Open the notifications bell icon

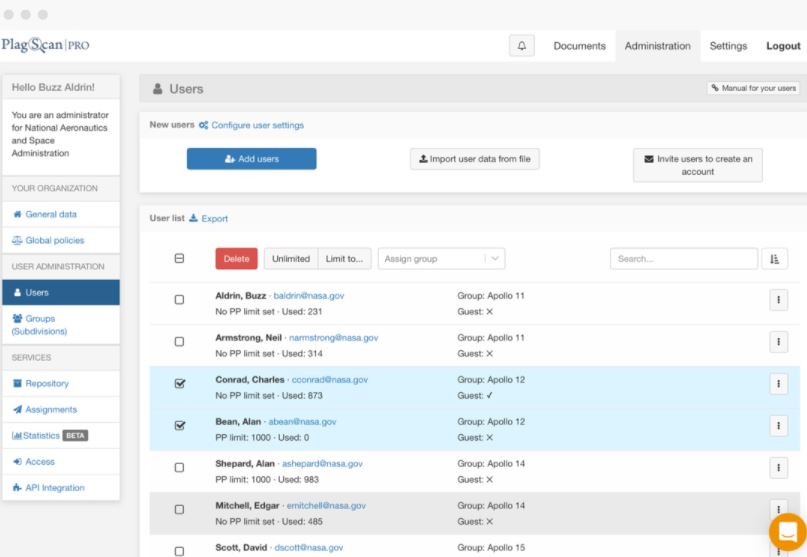pos(521,46)
